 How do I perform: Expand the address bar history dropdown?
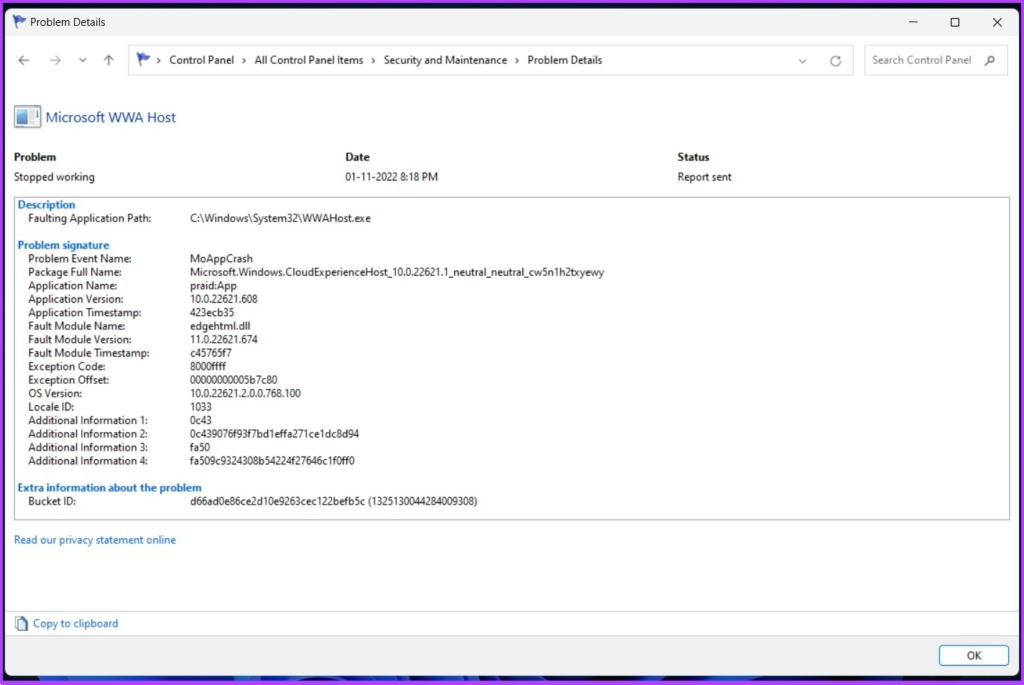pos(802,61)
